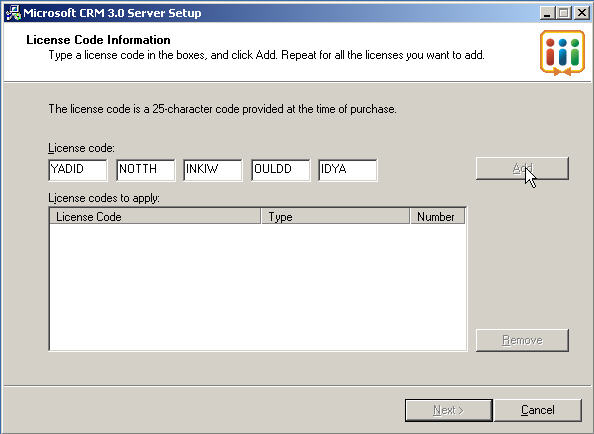Select the fifth license field containing IDYA
Screen dimensions: 594x434
point(348,170)
